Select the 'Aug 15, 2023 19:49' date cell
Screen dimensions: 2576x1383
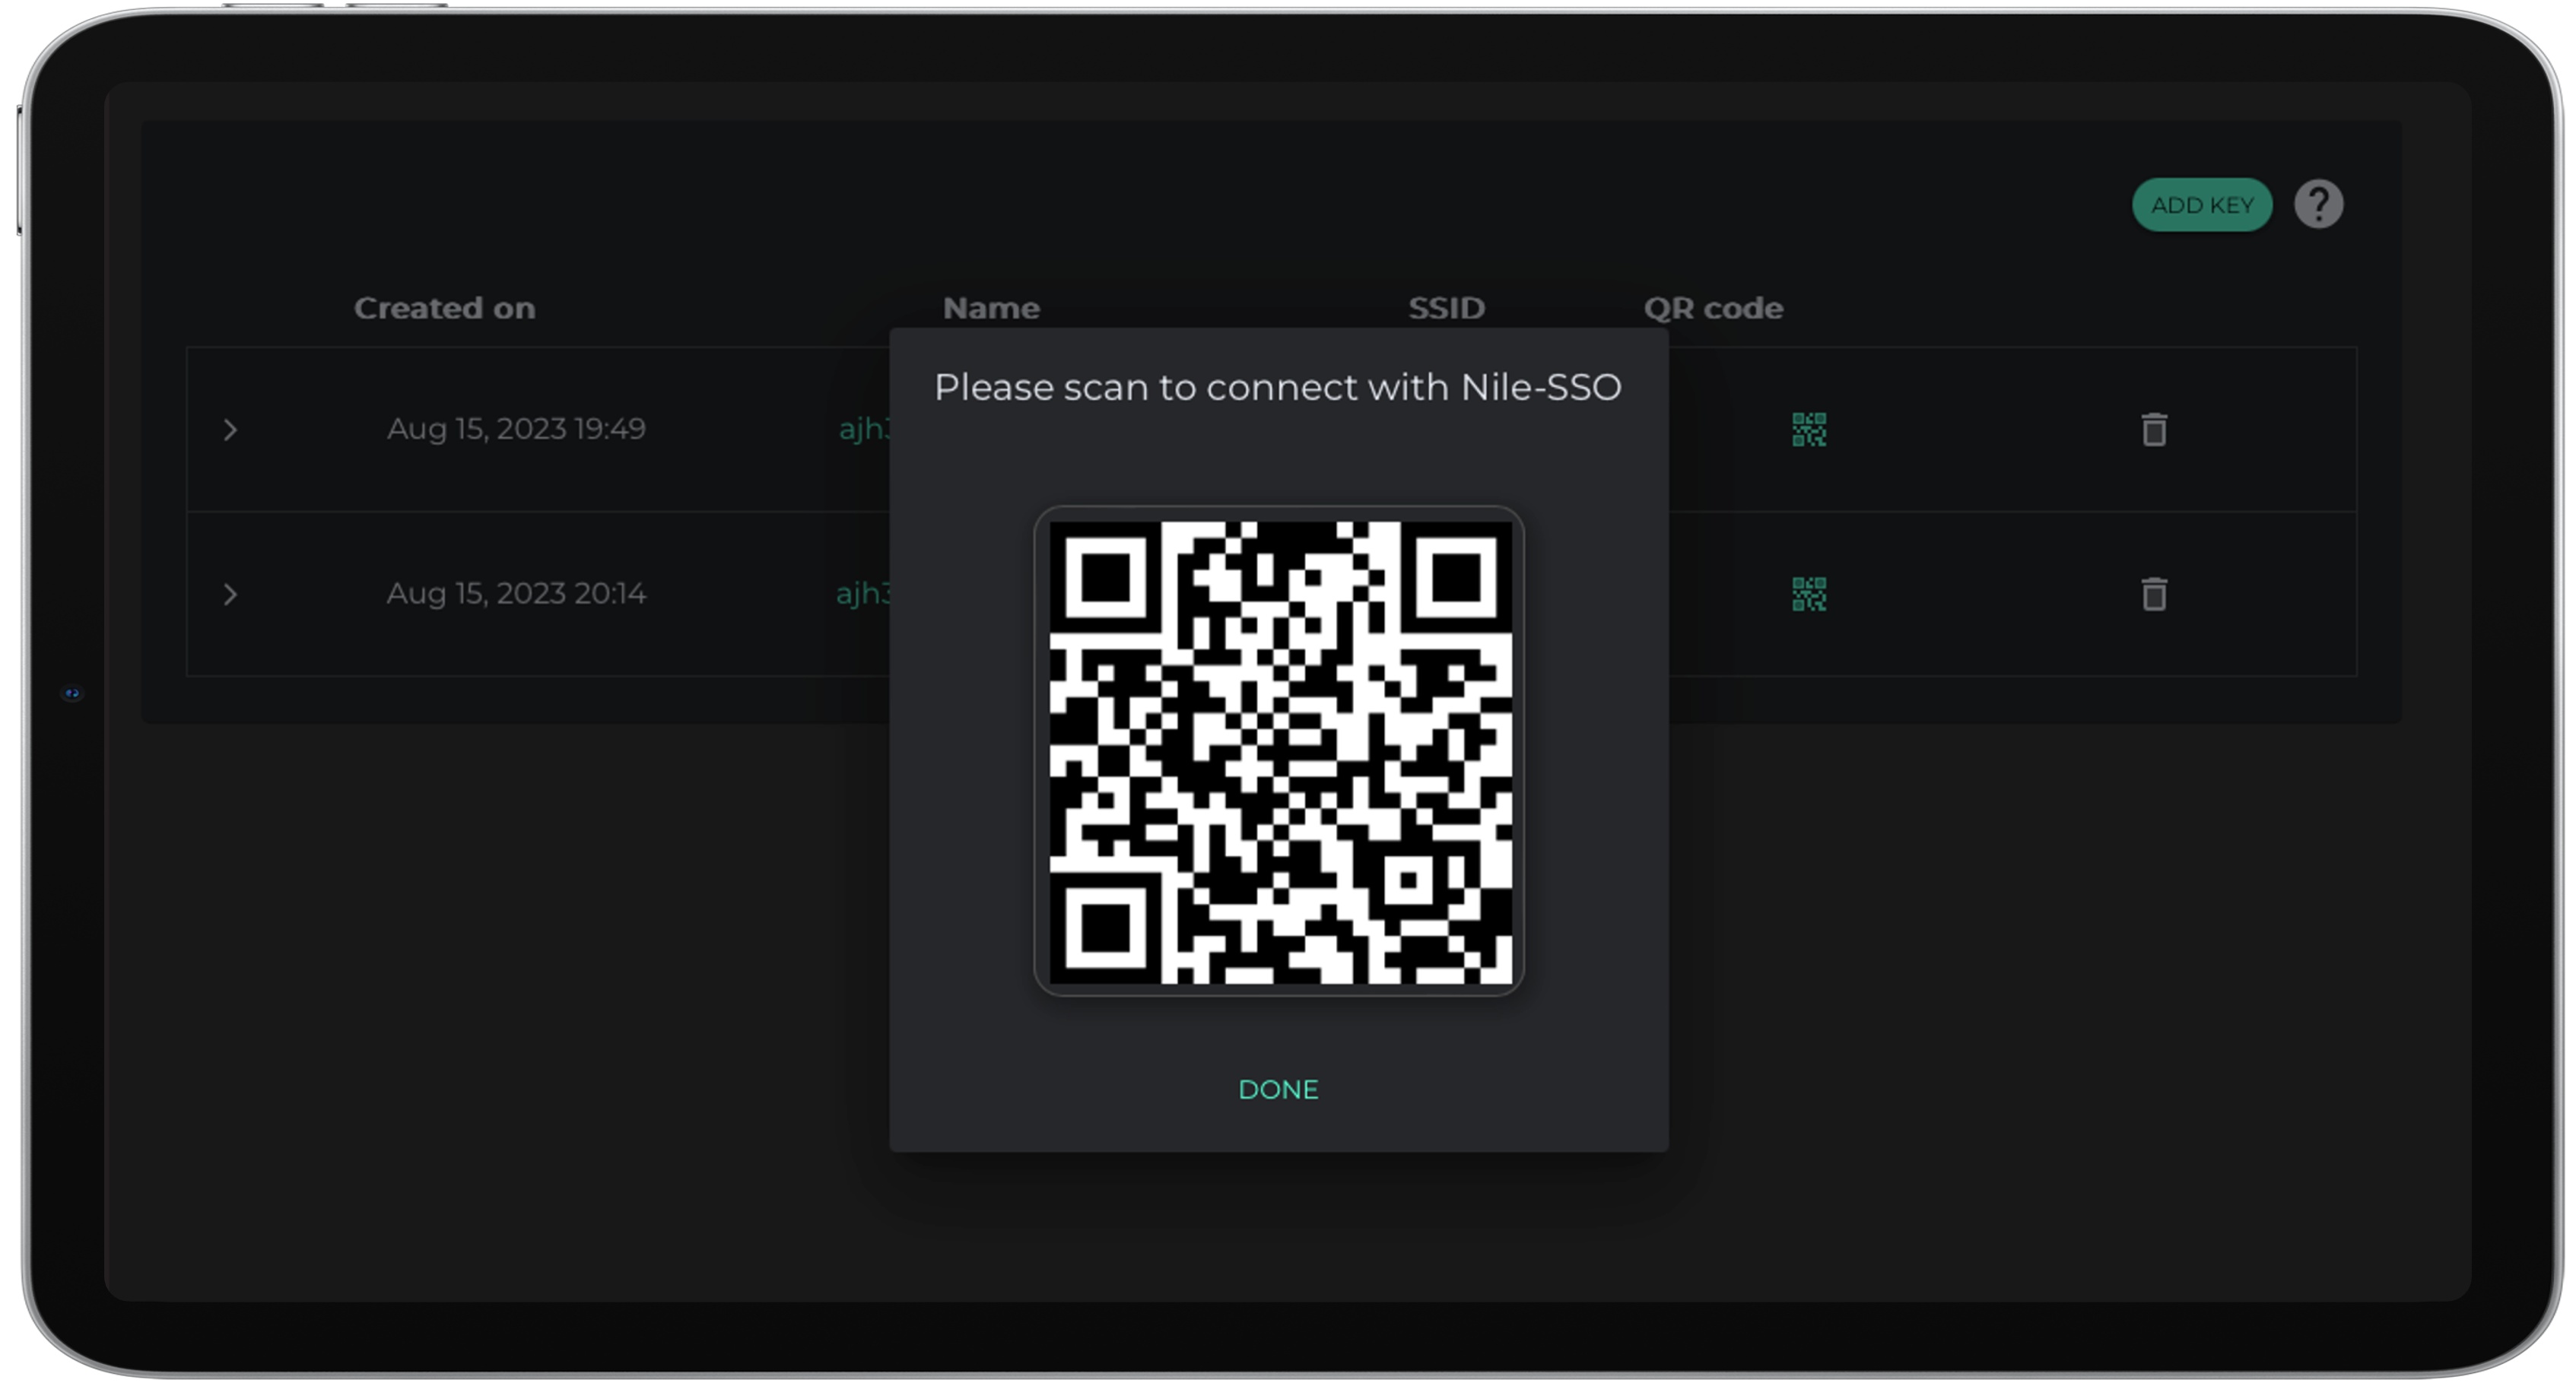tap(516, 429)
